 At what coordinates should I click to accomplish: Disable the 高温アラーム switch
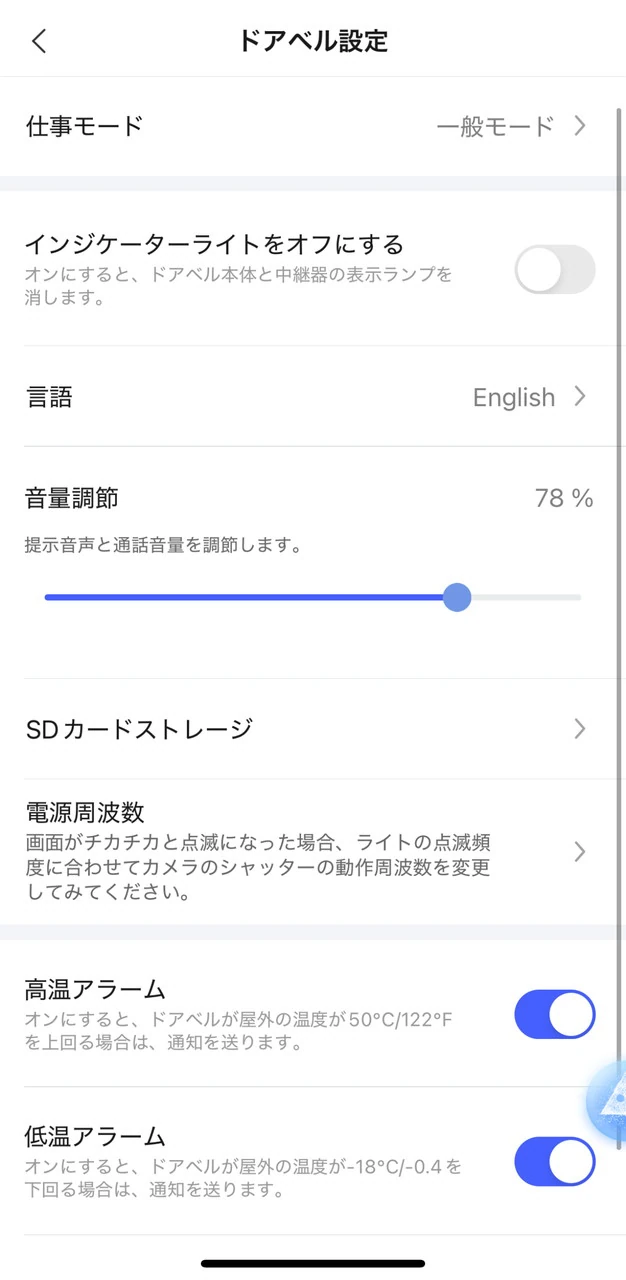pos(554,1015)
